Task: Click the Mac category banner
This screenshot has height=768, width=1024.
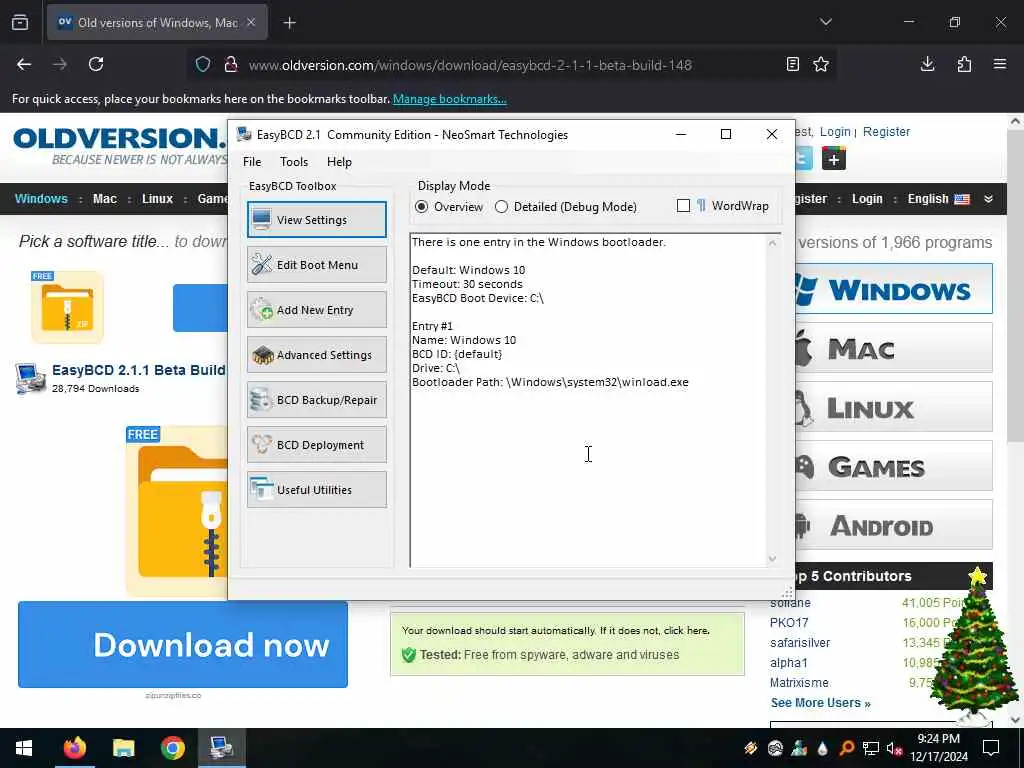Action: point(893,349)
